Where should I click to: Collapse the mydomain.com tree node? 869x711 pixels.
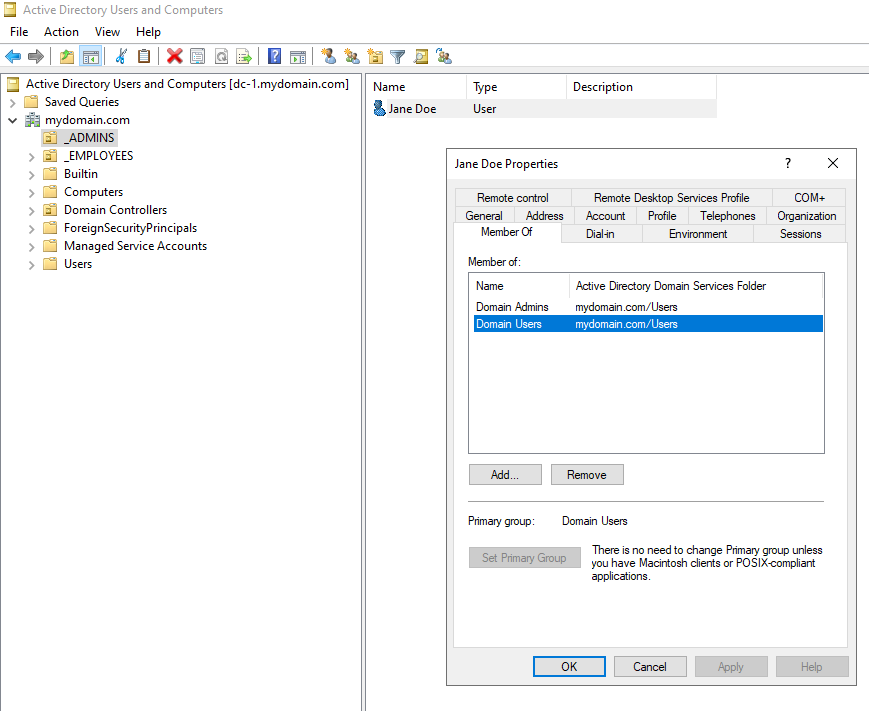pyautogui.click(x=13, y=120)
